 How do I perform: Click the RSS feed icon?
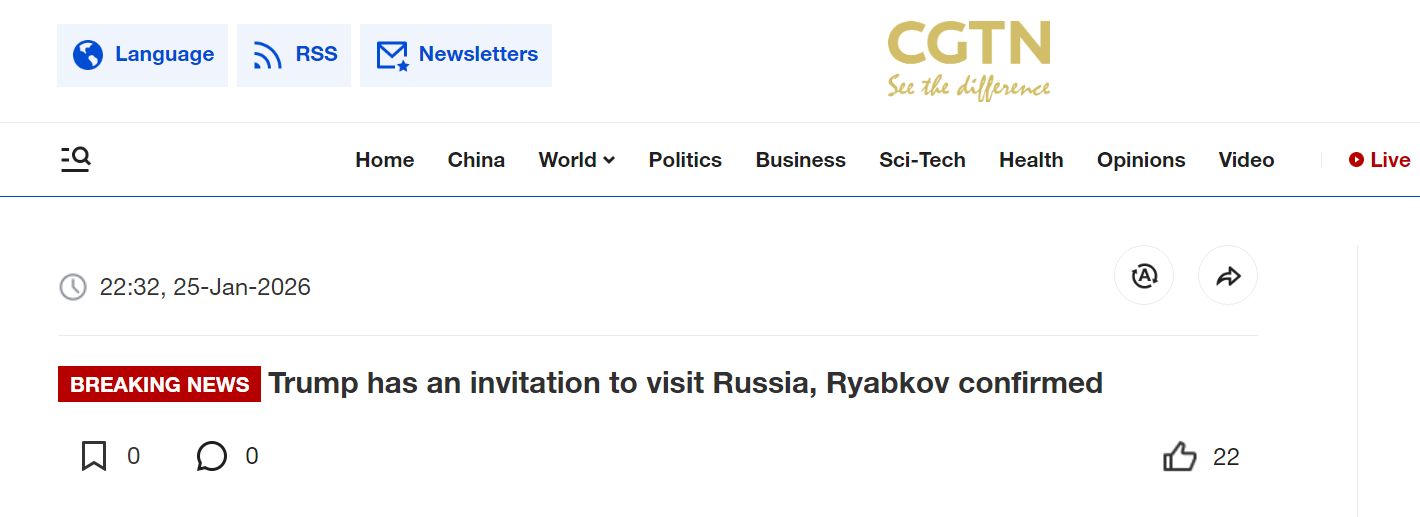[x=268, y=55]
